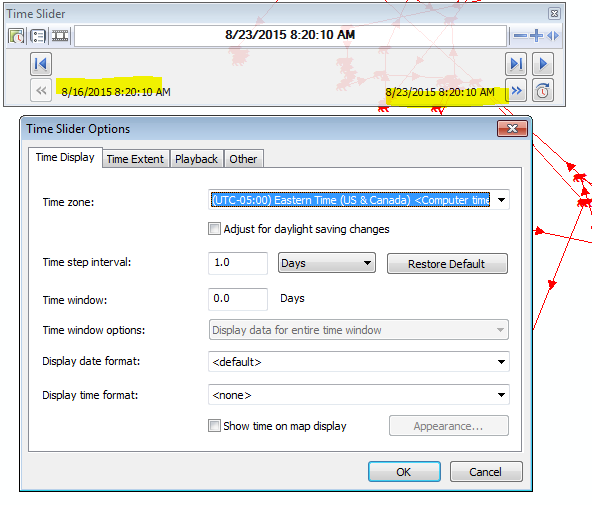The image size is (592, 505).
Task: Open the Time zone dropdown
Action: pos(501,200)
